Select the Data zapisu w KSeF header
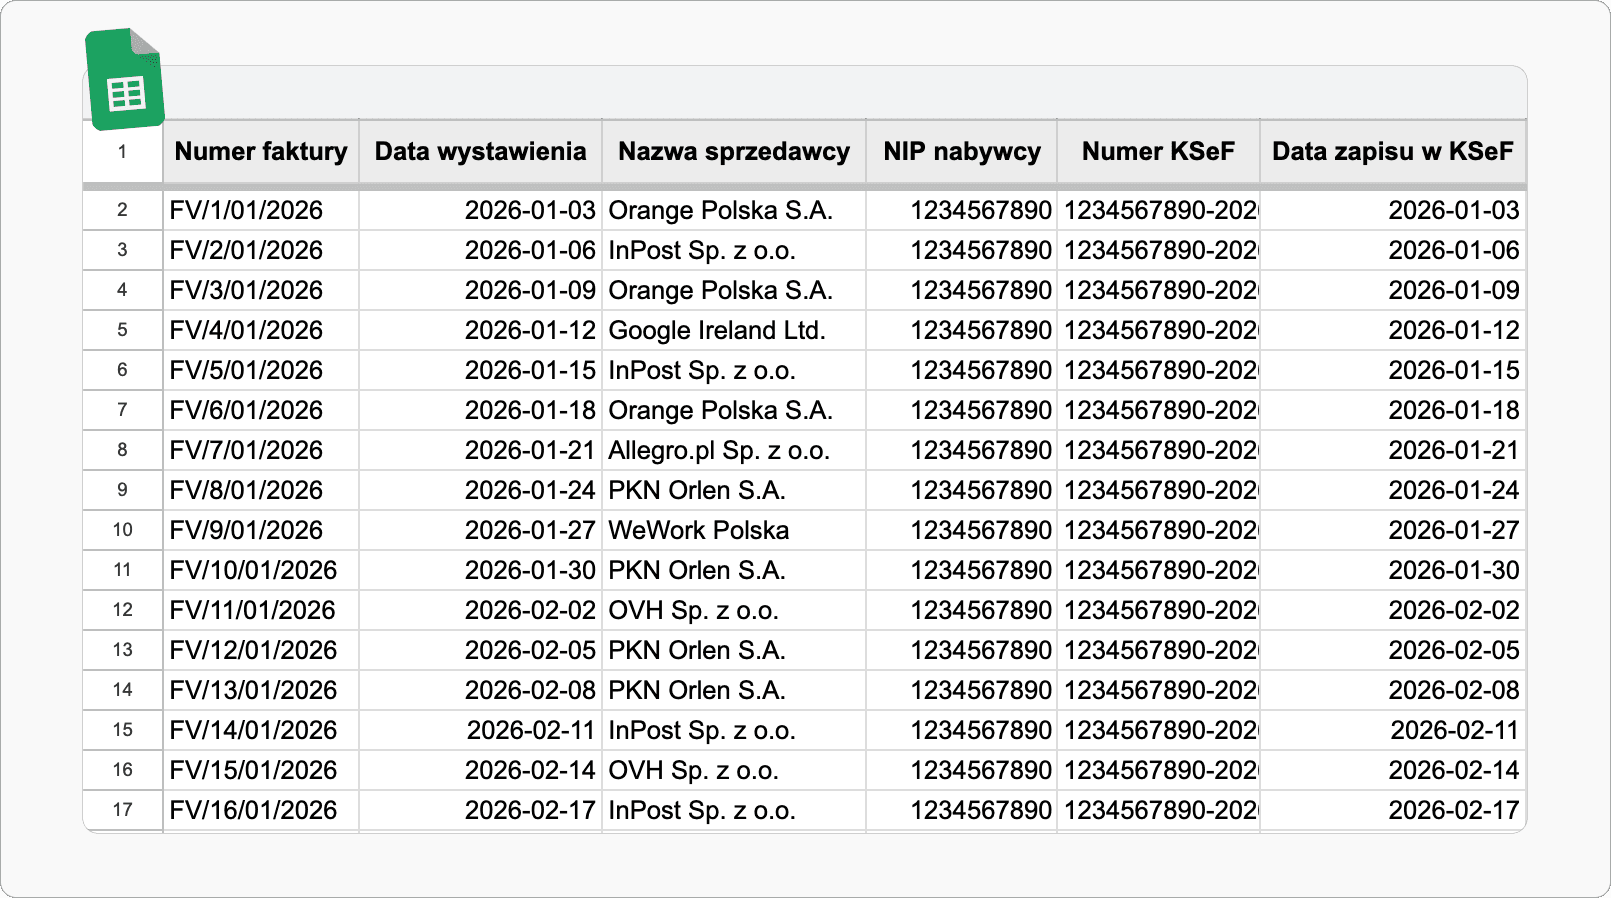This screenshot has width=1611, height=898. pyautogui.click(x=1393, y=151)
